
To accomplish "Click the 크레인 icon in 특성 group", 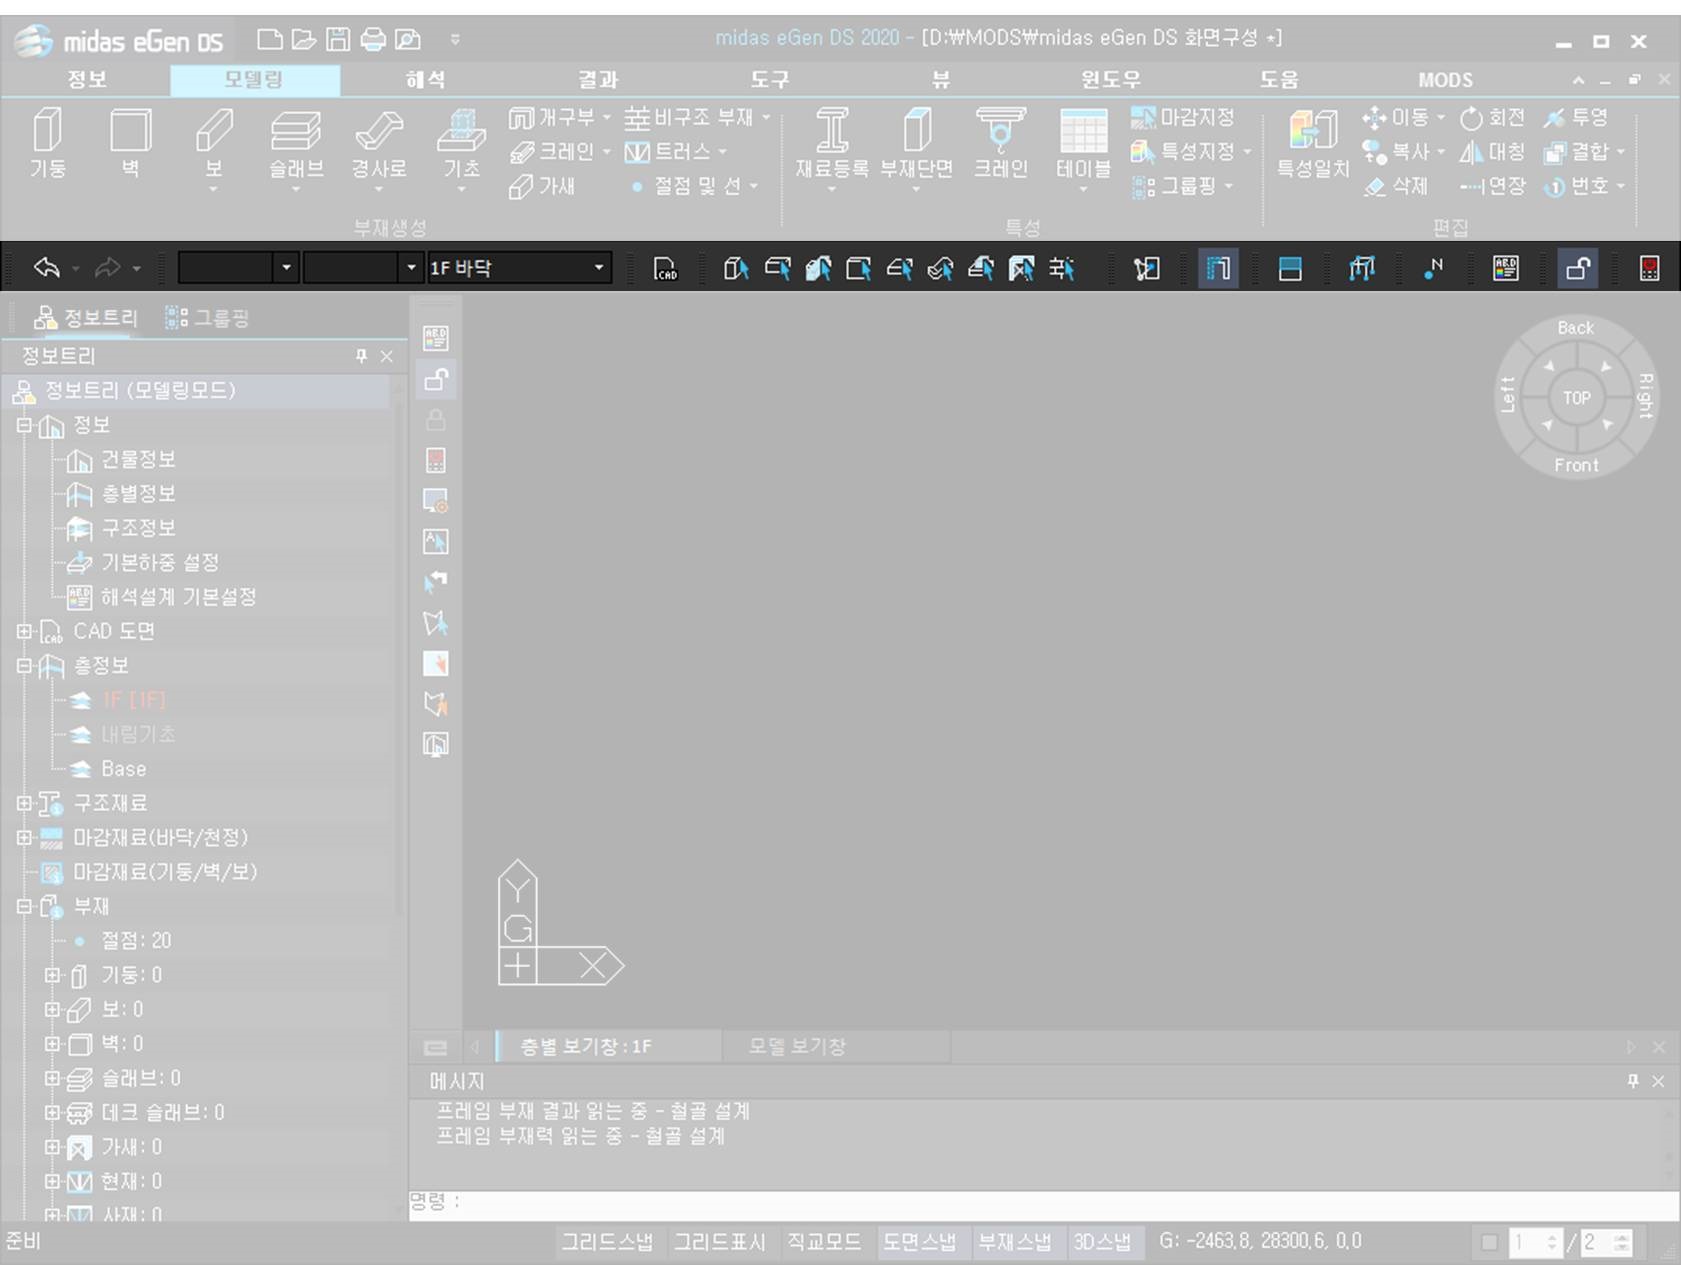I will (x=1000, y=143).
